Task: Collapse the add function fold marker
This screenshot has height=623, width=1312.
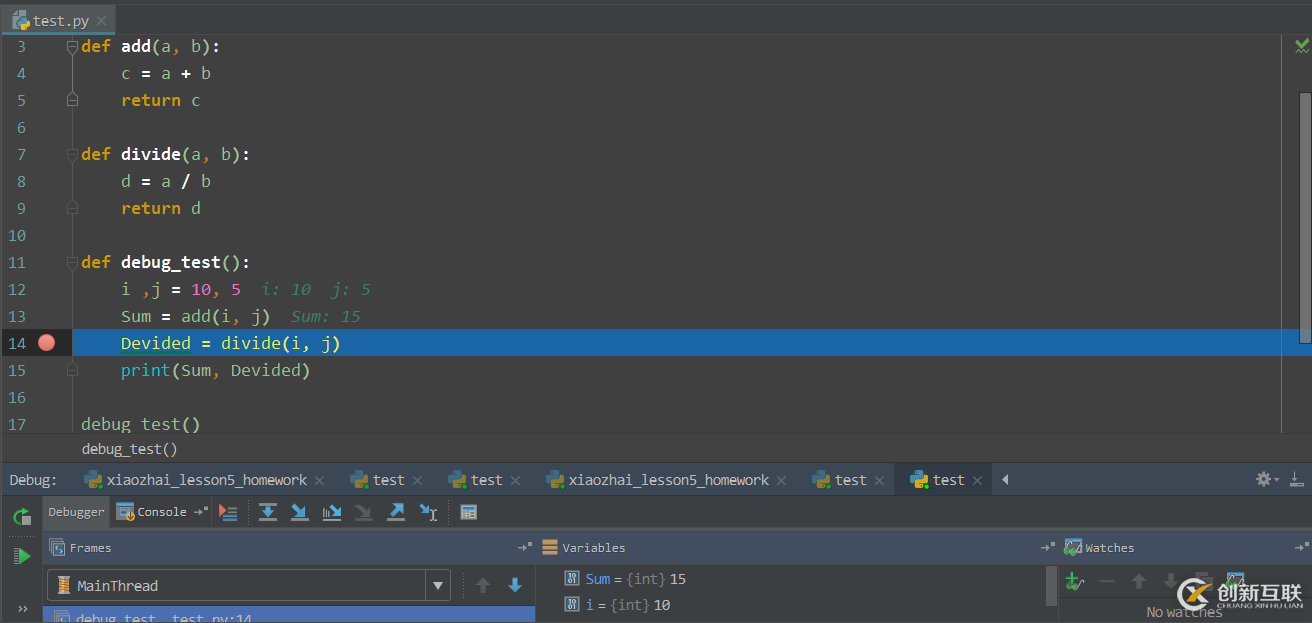Action: (x=72, y=46)
